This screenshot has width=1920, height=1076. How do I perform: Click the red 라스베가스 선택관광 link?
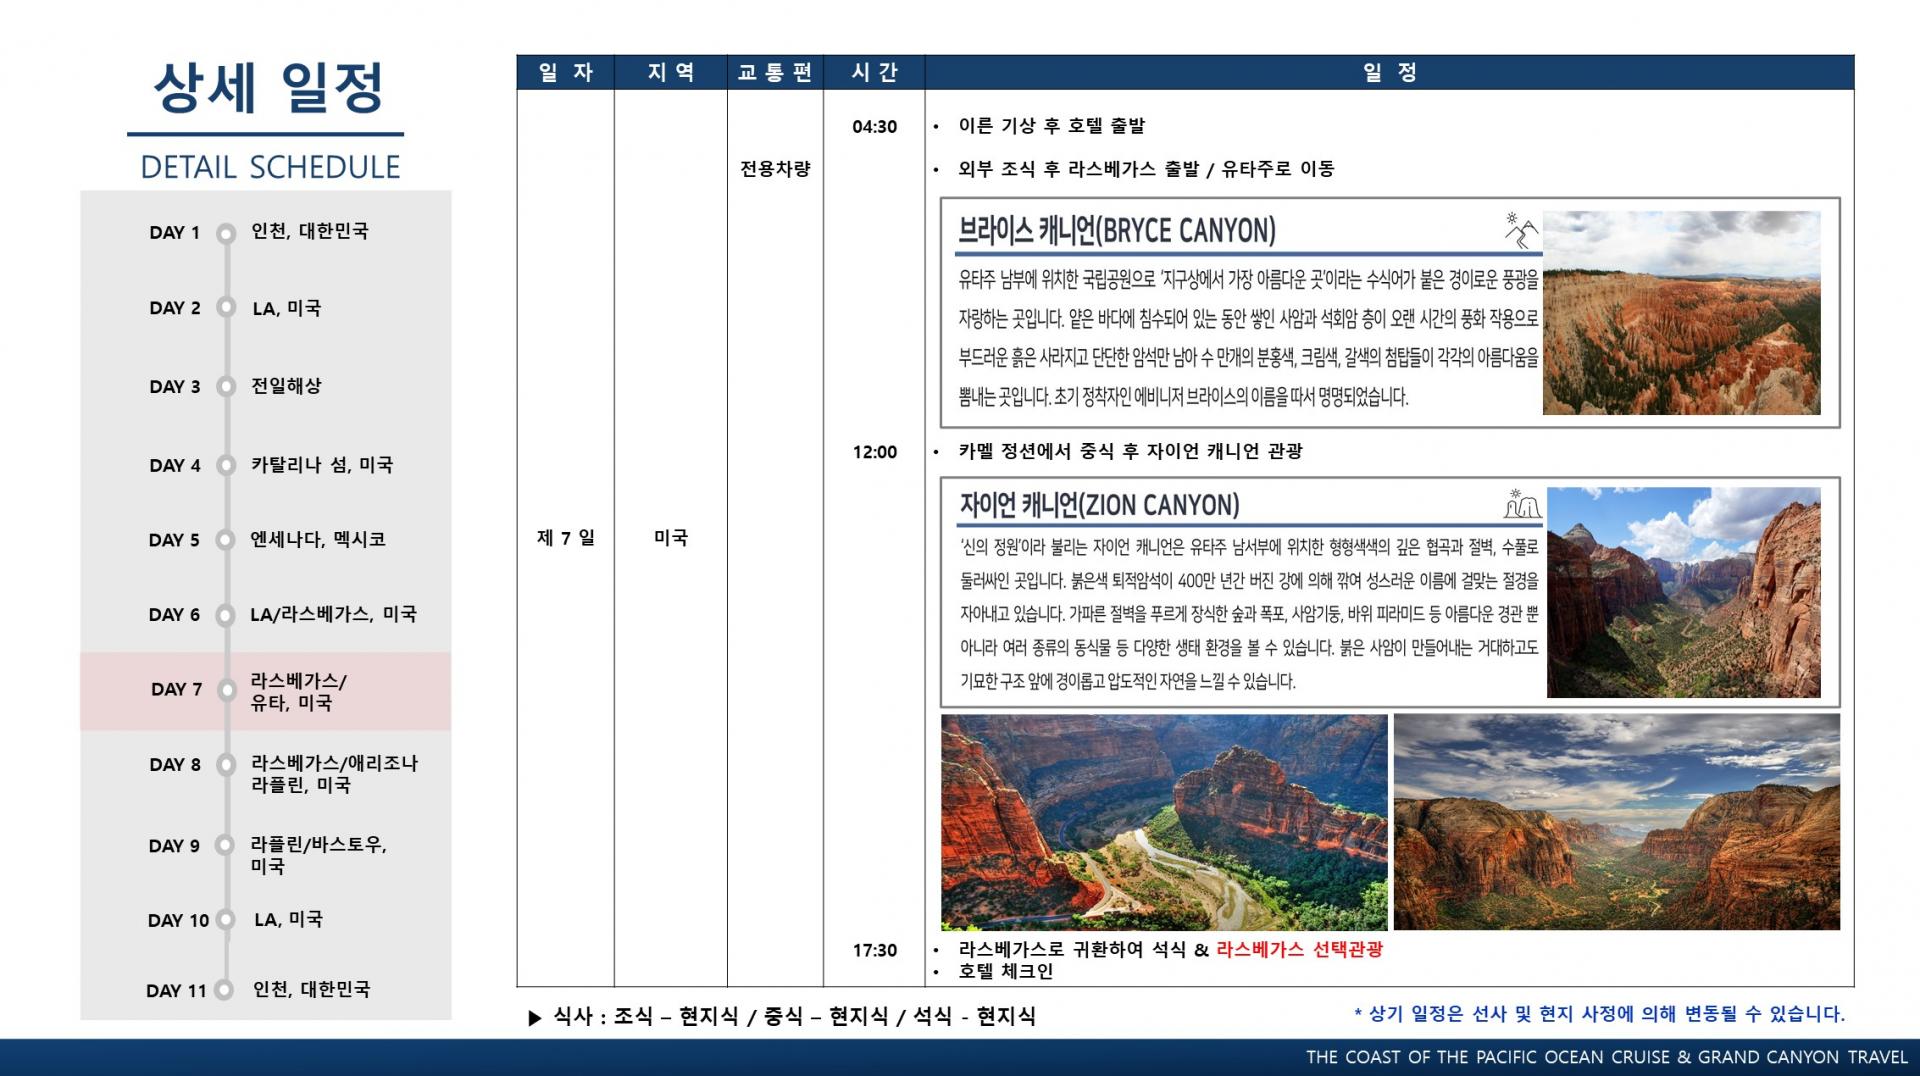1299,949
